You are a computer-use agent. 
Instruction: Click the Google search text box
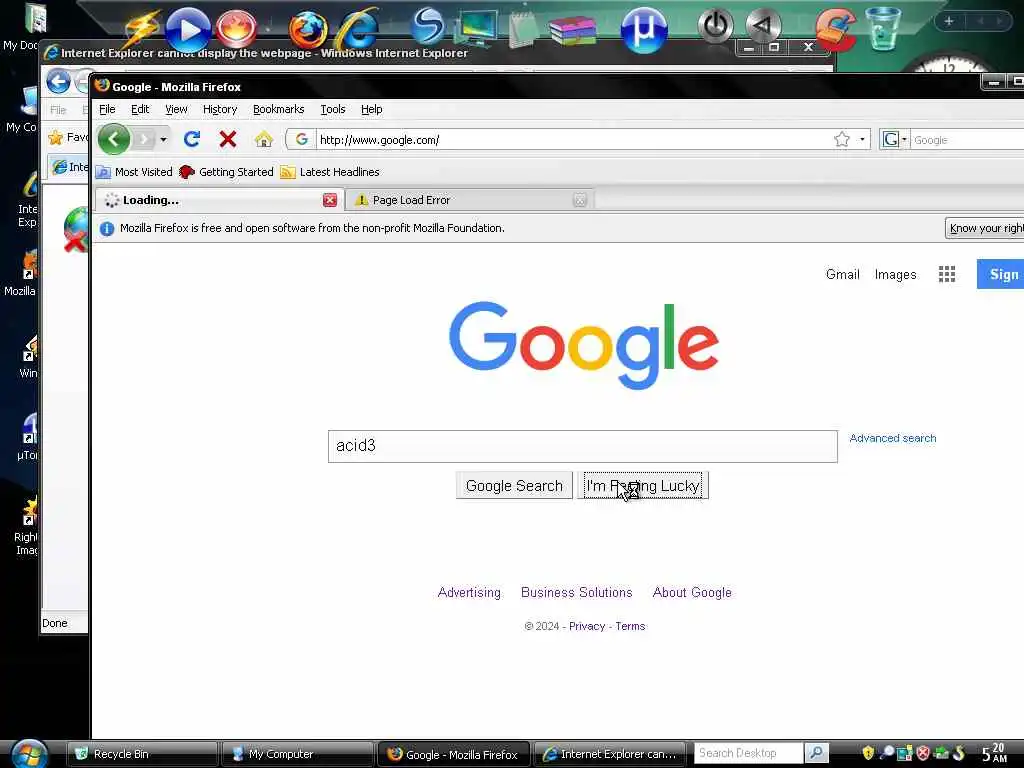pyautogui.click(x=583, y=446)
